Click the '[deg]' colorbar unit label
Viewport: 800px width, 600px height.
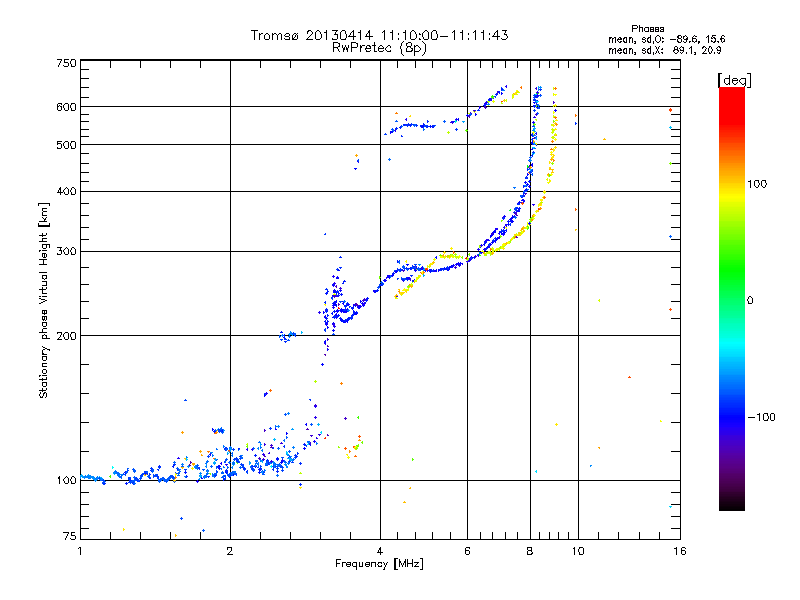coord(734,80)
